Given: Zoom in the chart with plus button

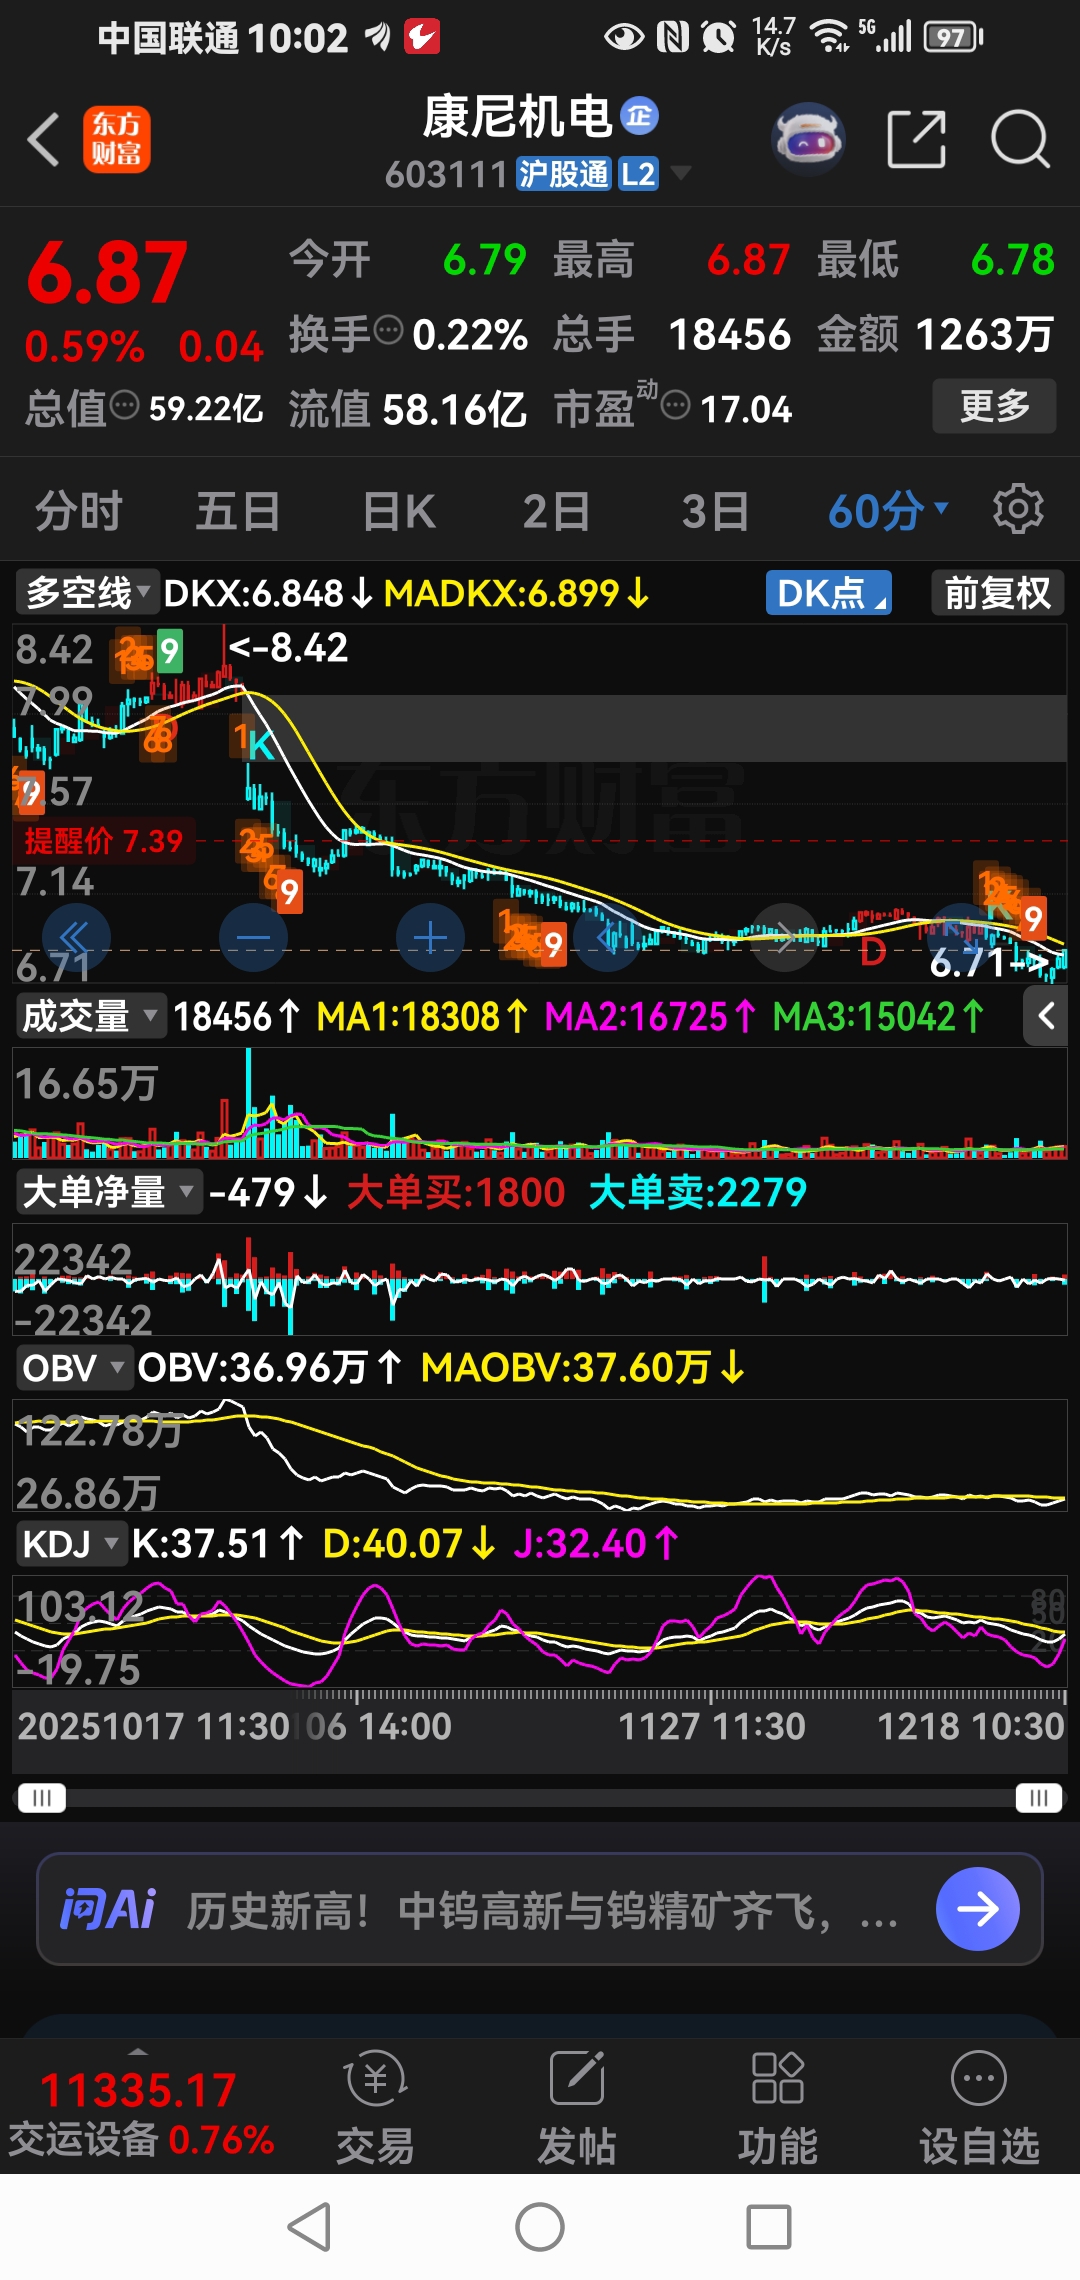Looking at the screenshot, I should click(430, 937).
